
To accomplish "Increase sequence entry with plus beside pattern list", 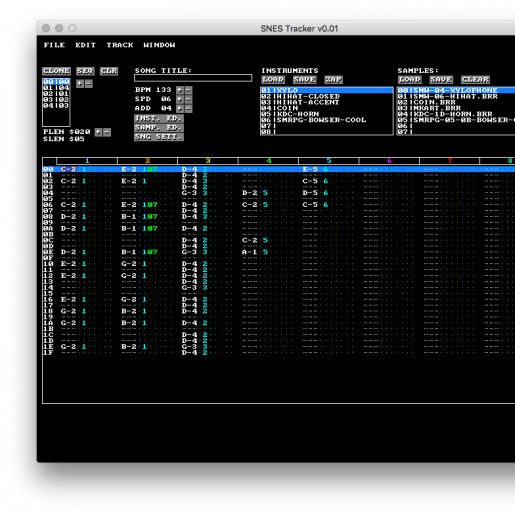I will [80, 84].
